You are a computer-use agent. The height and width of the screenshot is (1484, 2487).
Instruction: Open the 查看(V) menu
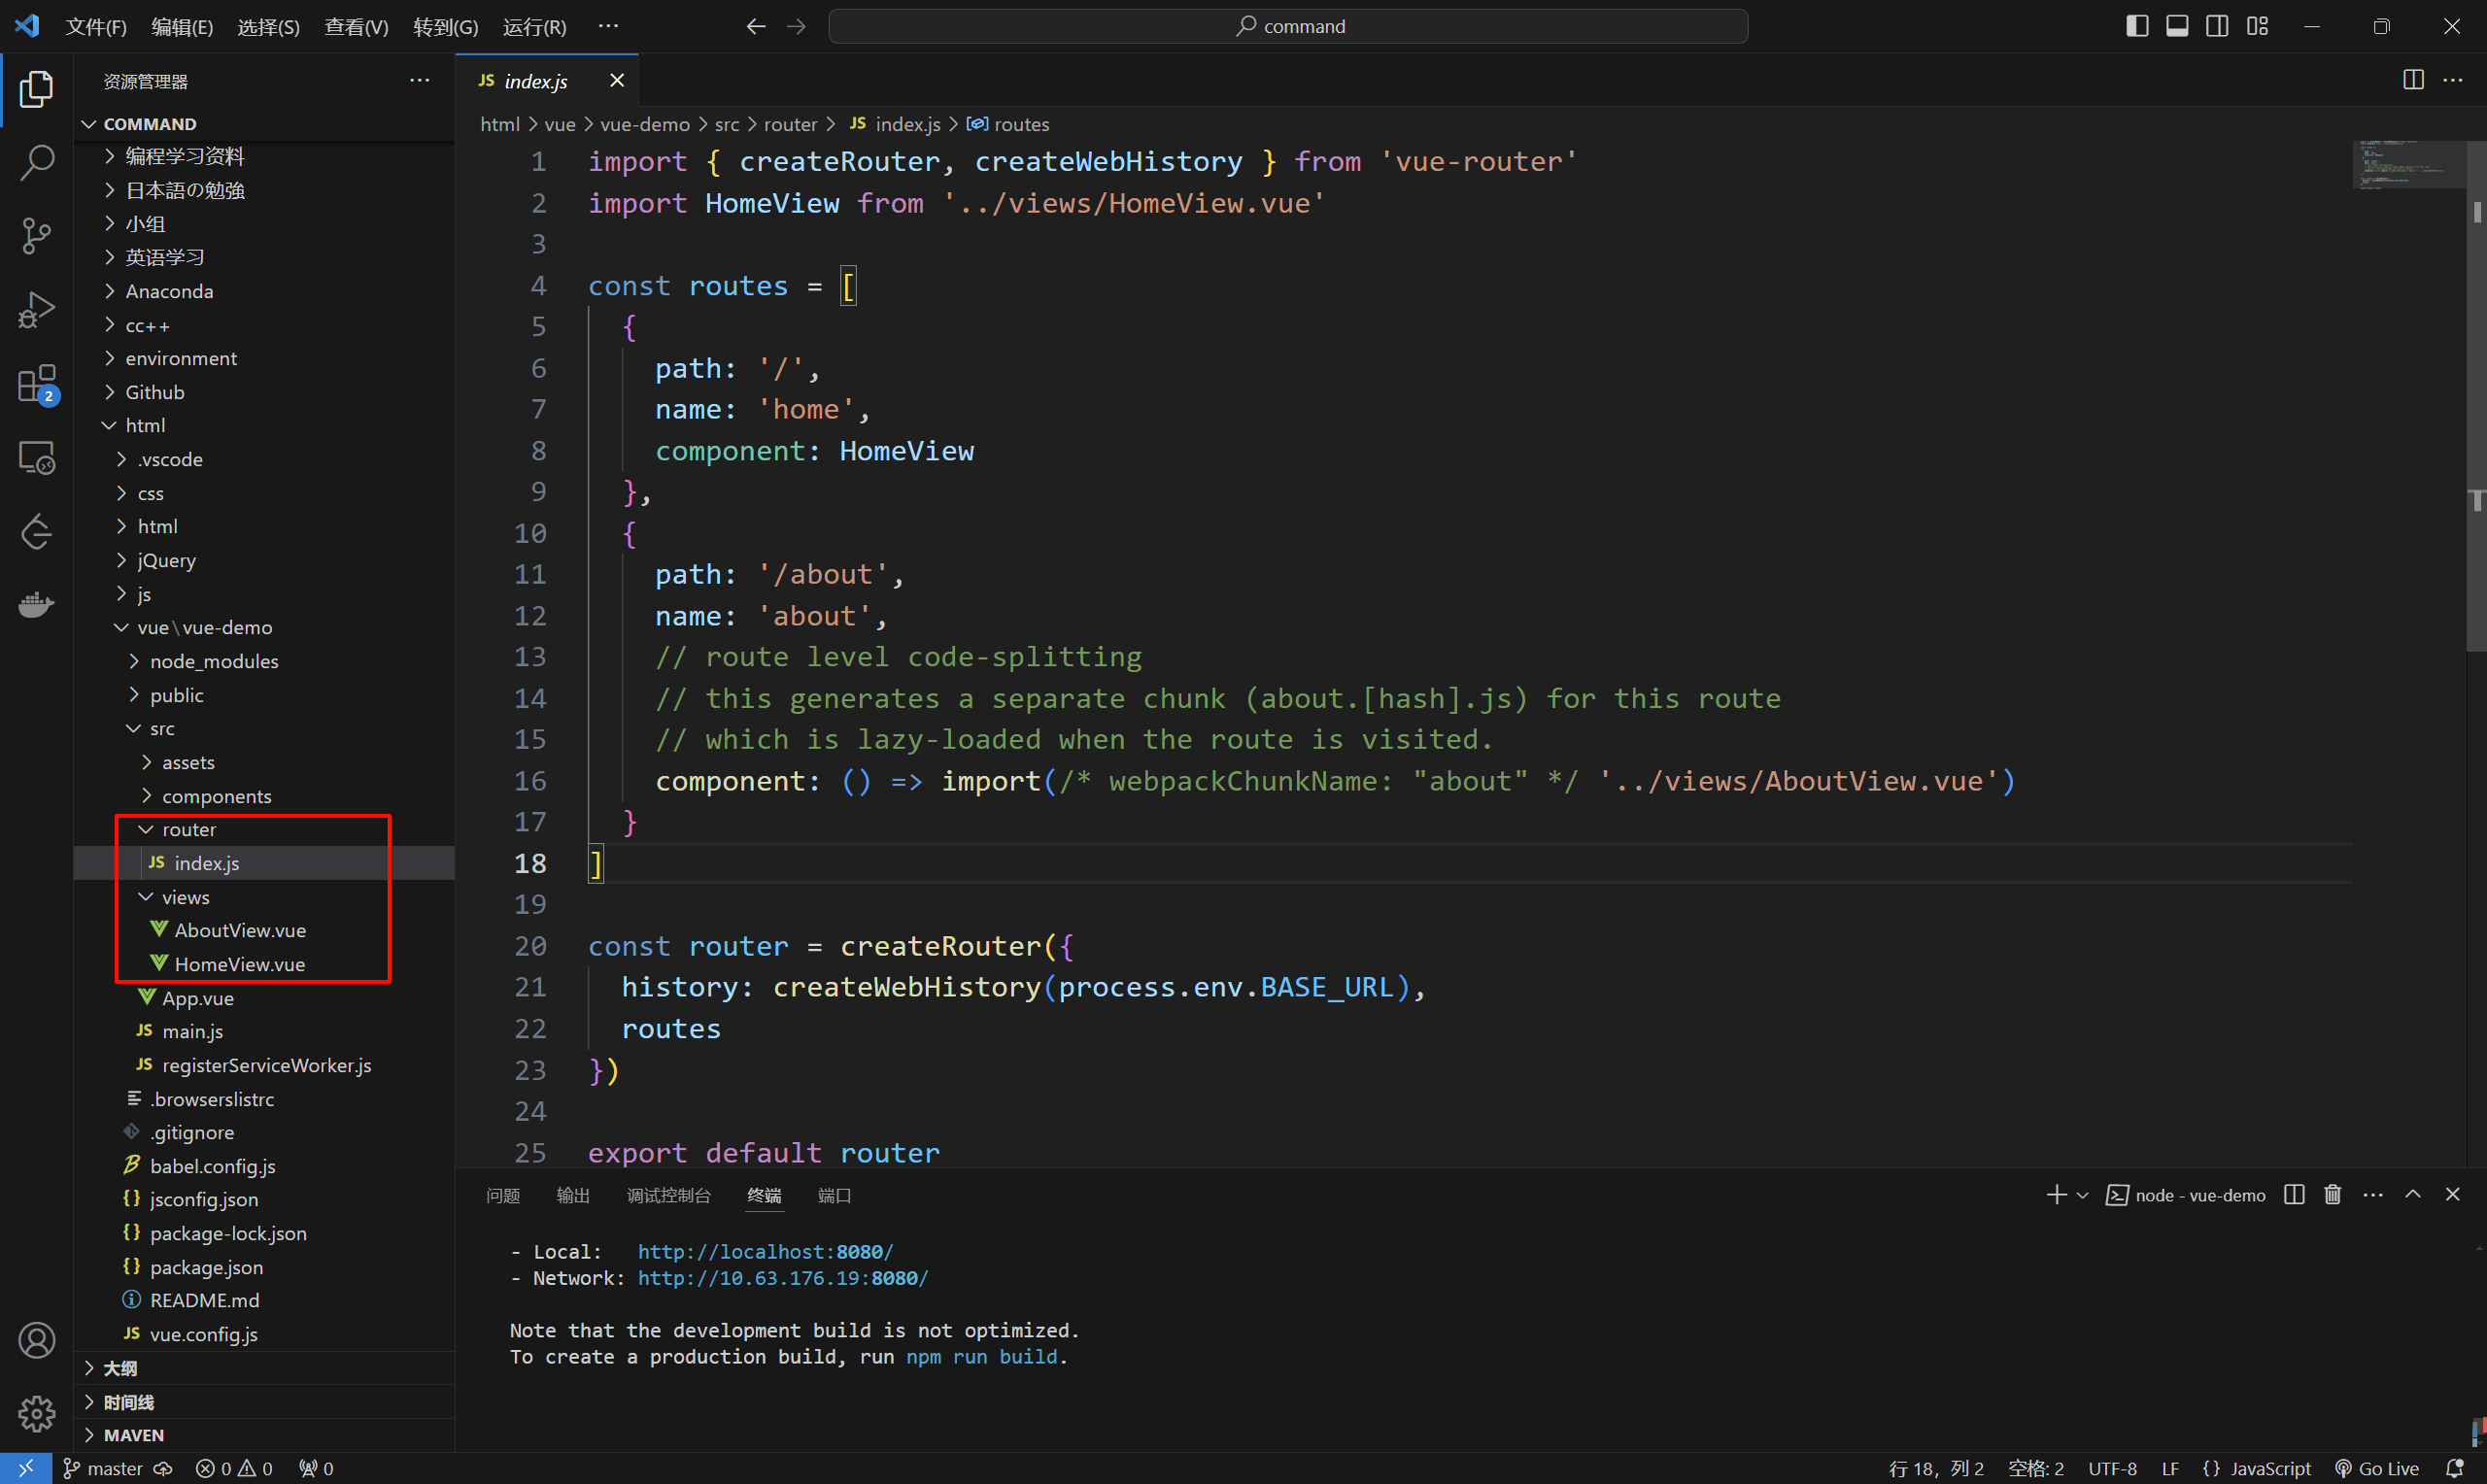(x=356, y=27)
